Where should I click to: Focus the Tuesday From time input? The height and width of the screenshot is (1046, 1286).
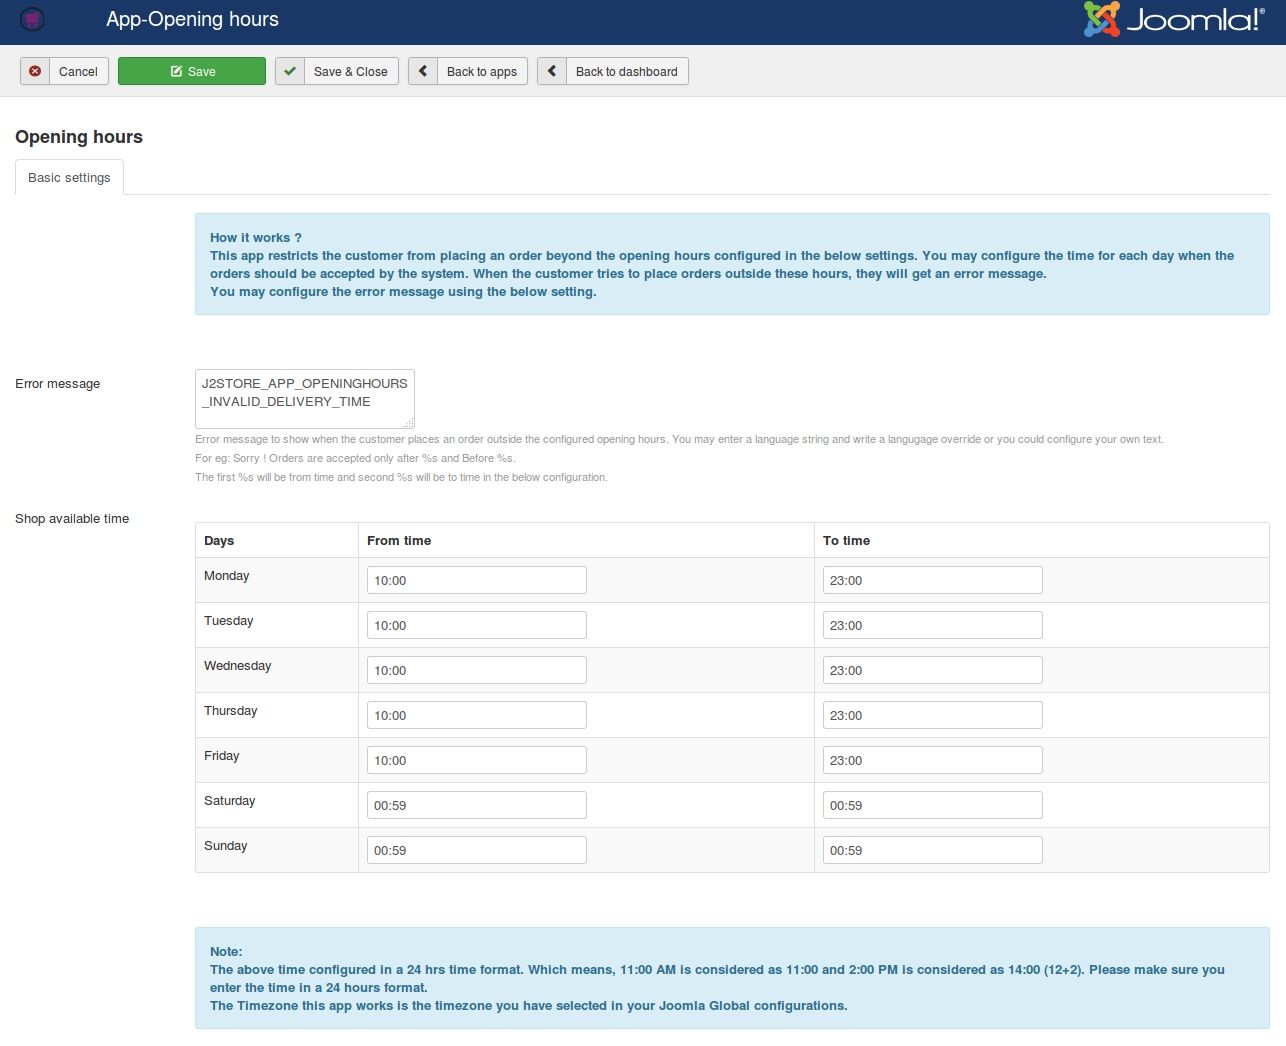pos(476,625)
